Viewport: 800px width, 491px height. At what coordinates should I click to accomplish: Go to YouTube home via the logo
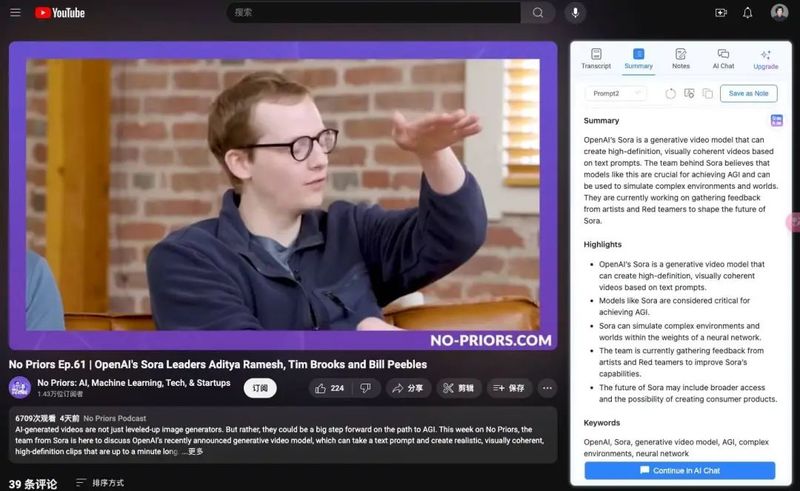(60, 13)
